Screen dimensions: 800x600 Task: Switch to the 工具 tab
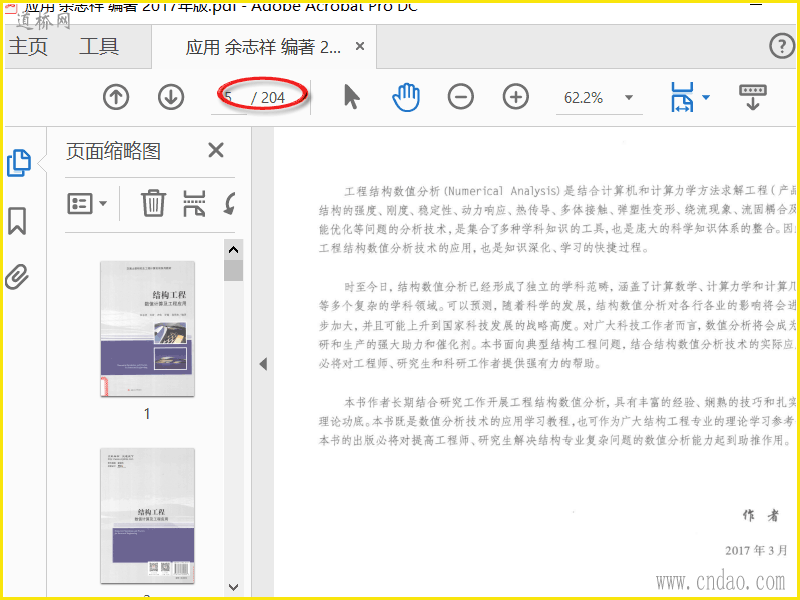(99, 46)
